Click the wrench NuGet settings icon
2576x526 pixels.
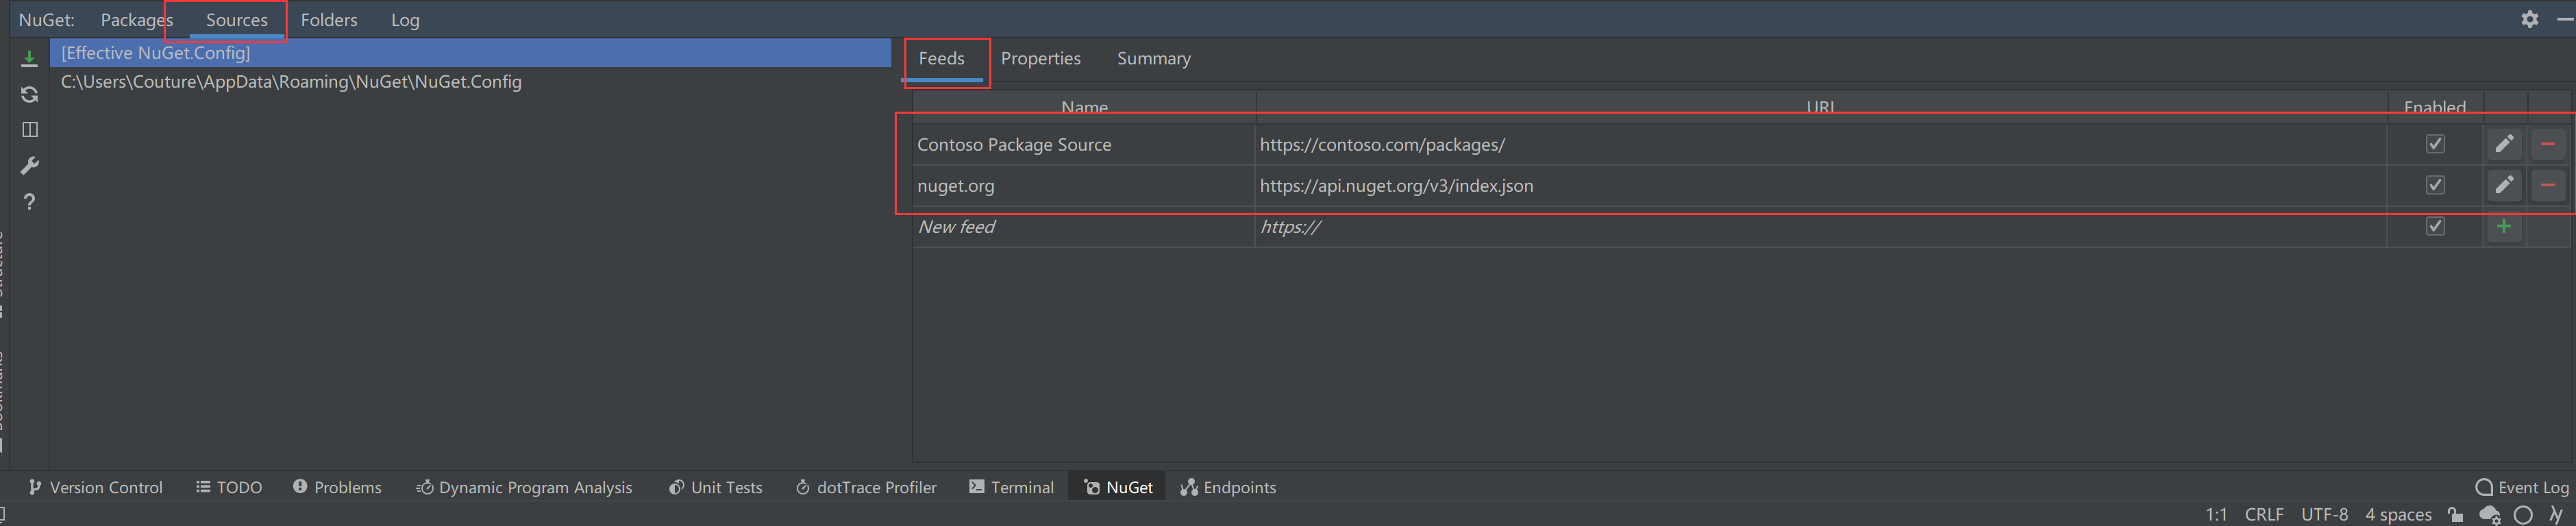tap(30, 166)
